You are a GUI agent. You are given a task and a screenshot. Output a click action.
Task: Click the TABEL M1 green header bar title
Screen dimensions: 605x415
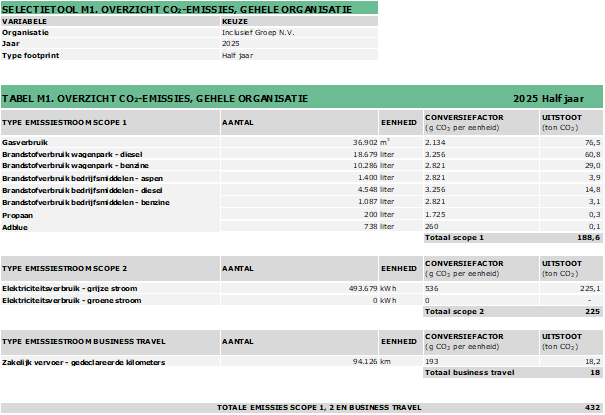[153, 98]
